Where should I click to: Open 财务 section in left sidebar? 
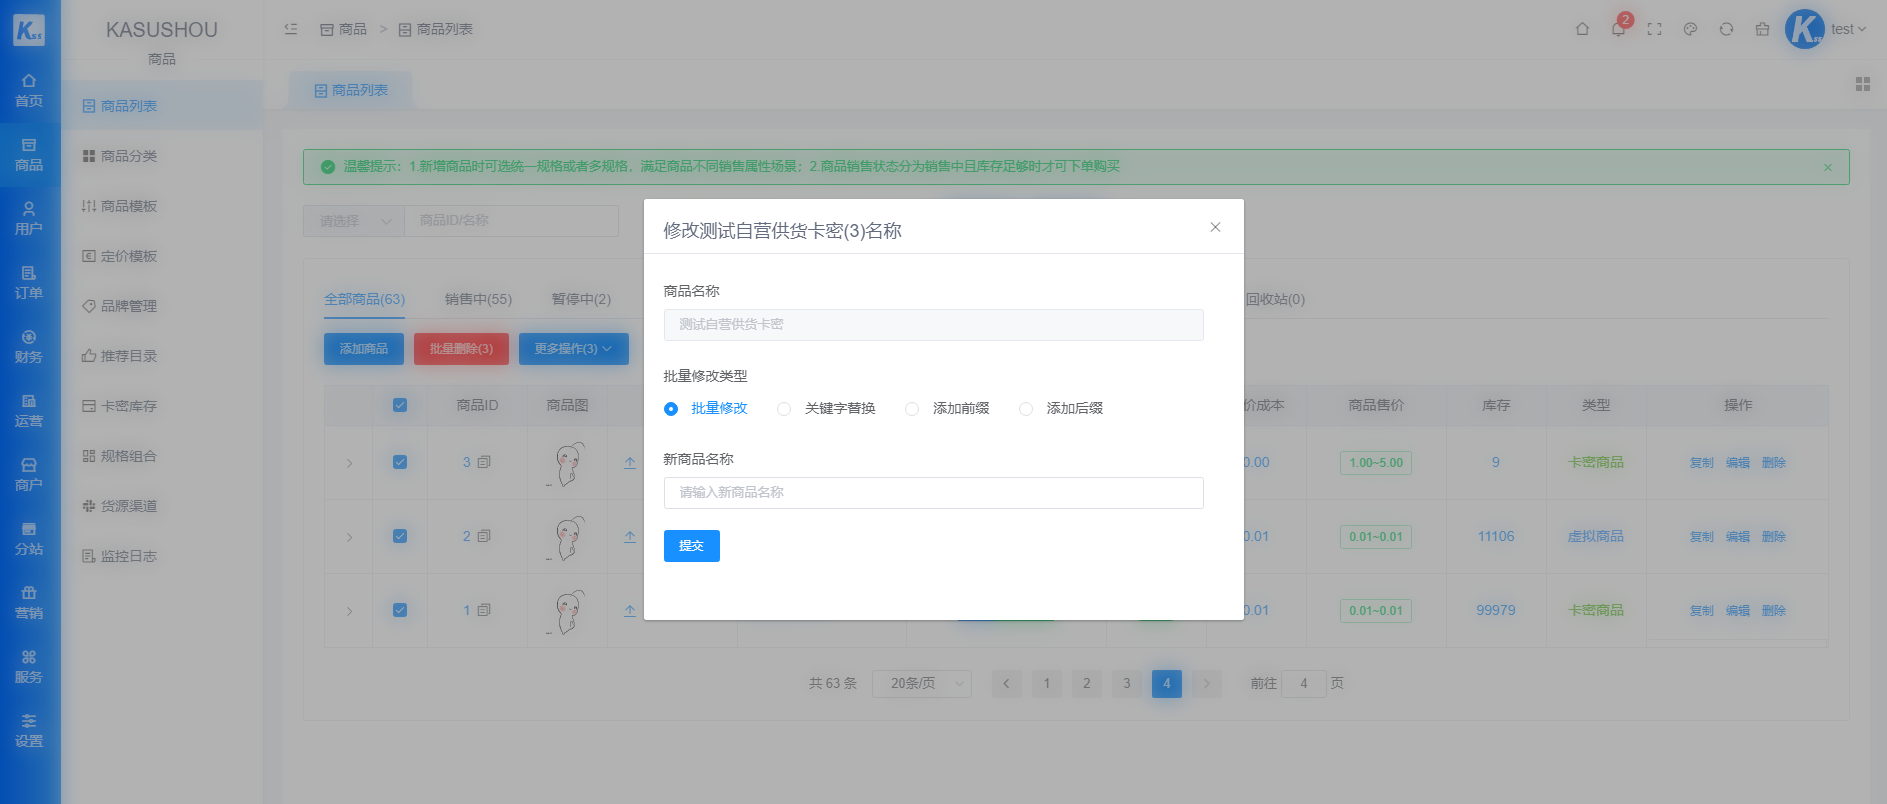(x=29, y=347)
